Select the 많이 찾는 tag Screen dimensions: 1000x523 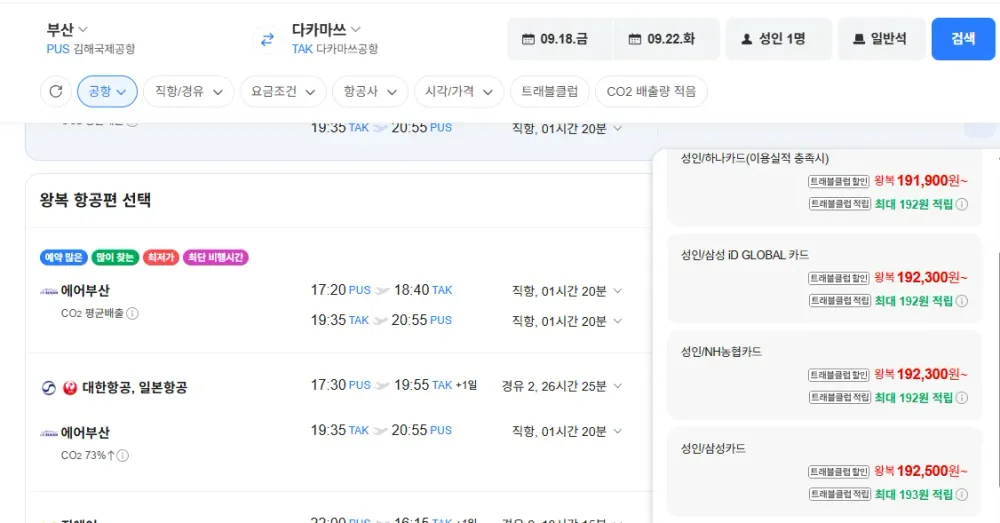(115, 257)
